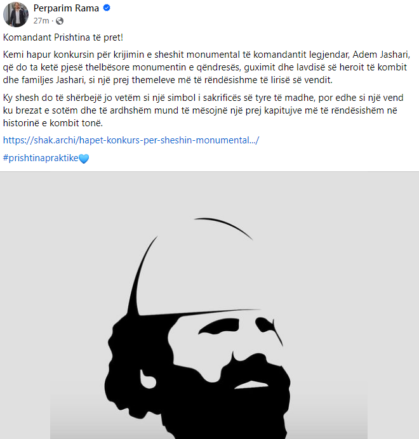The width and height of the screenshot is (419, 439).
Task: Open the shak.archi competition link
Action: [x=131, y=140]
